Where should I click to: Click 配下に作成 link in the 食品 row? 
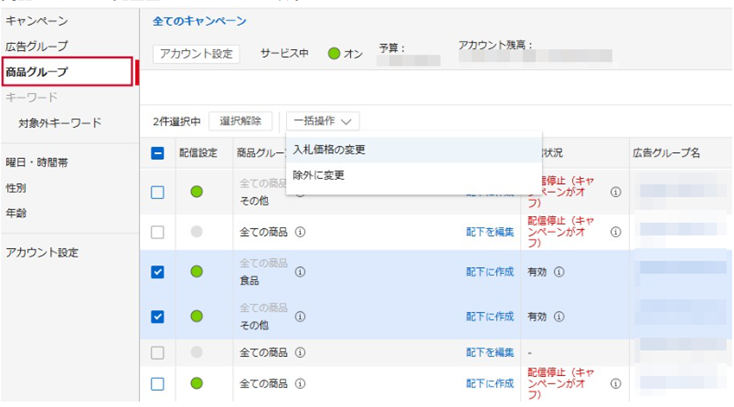click(x=490, y=271)
